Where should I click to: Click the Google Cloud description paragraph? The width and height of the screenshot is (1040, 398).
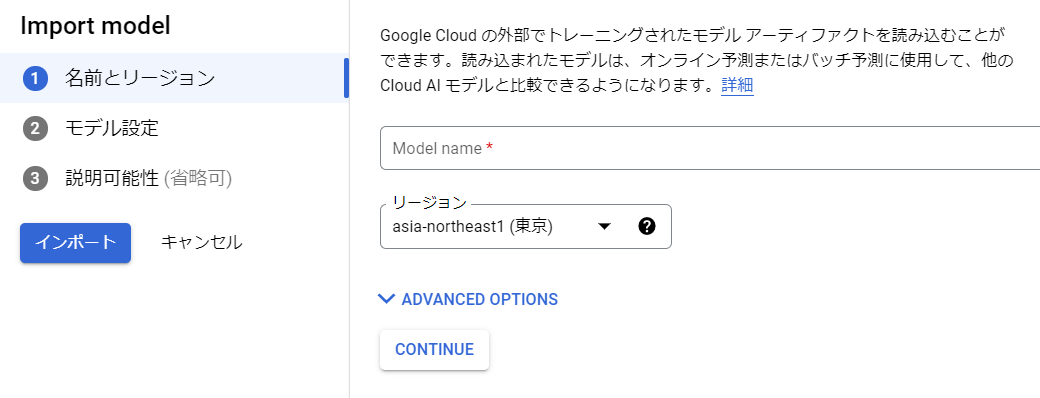pos(688,60)
